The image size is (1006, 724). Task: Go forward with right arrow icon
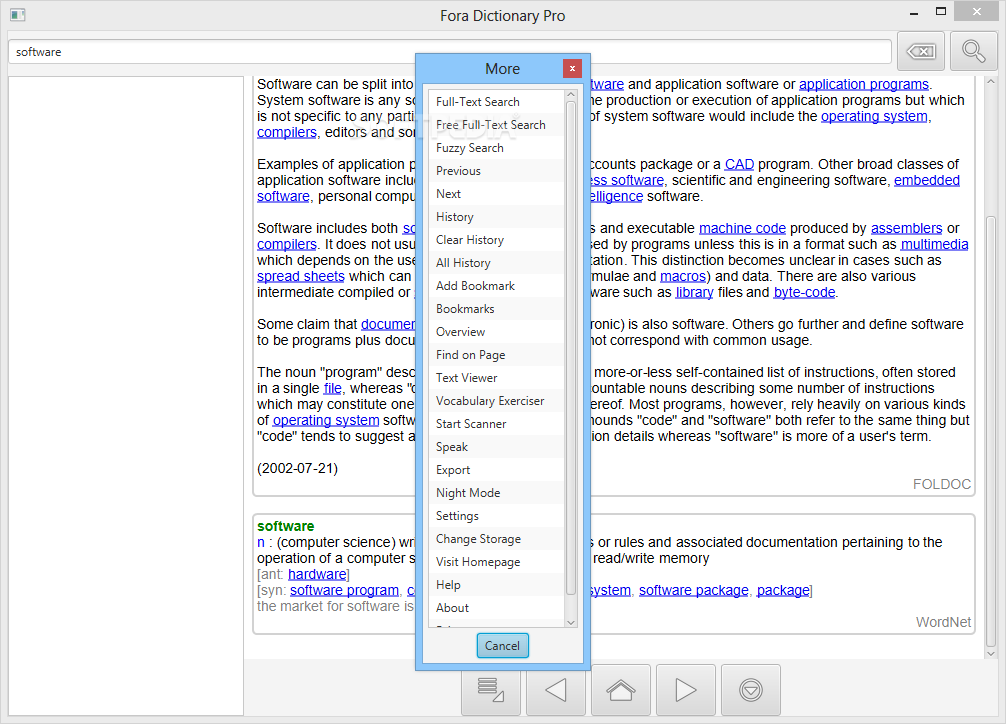(686, 690)
